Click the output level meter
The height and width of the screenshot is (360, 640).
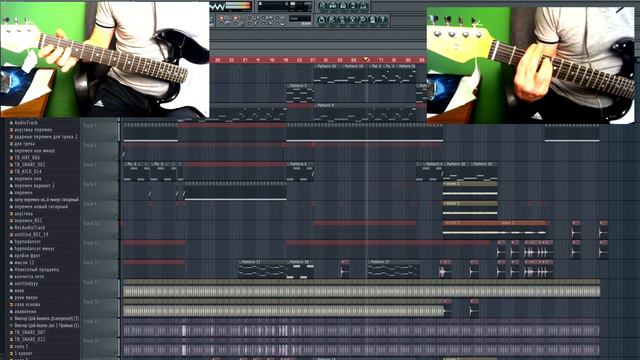238,5
